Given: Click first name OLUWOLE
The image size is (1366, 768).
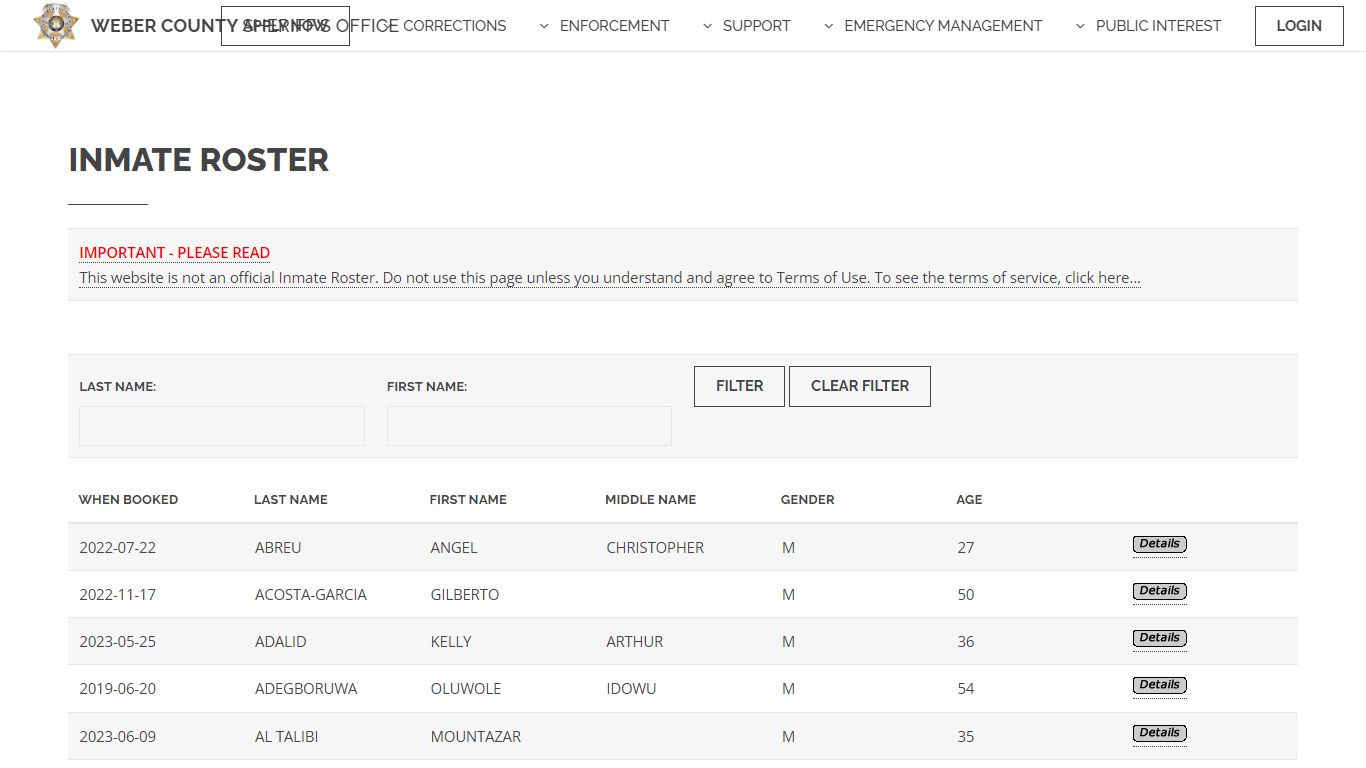Looking at the screenshot, I should pos(466,689).
